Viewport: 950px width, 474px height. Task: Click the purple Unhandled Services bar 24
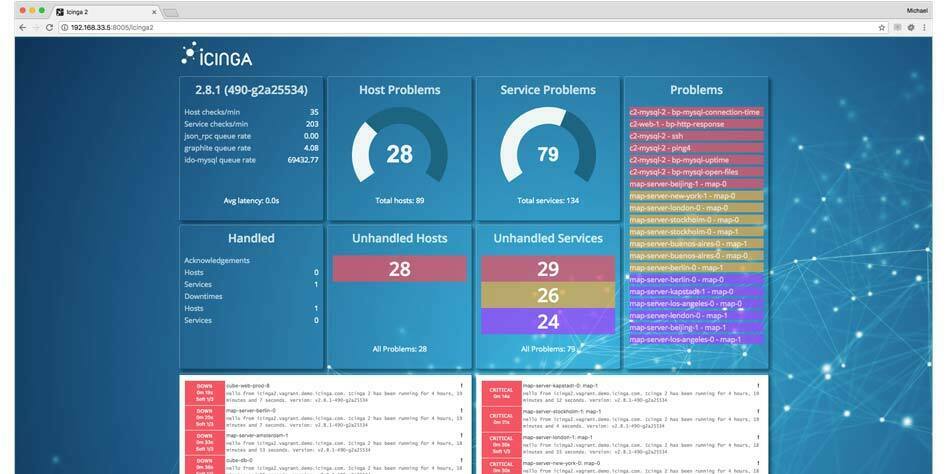(548, 321)
